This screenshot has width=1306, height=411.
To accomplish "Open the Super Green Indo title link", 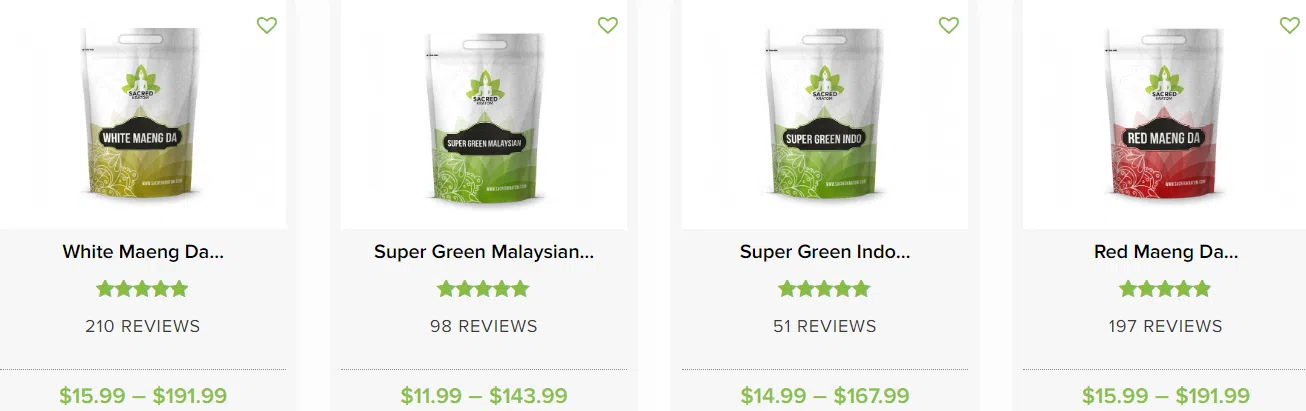I will (825, 252).
